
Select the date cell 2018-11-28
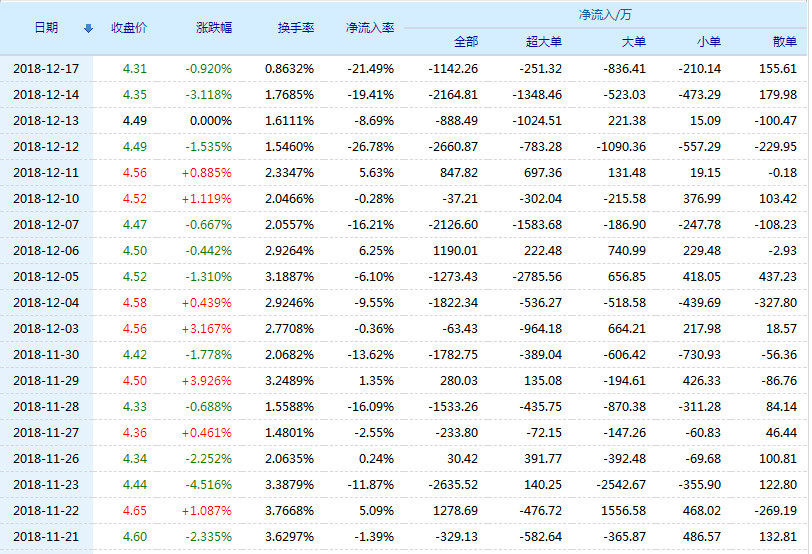coord(46,406)
